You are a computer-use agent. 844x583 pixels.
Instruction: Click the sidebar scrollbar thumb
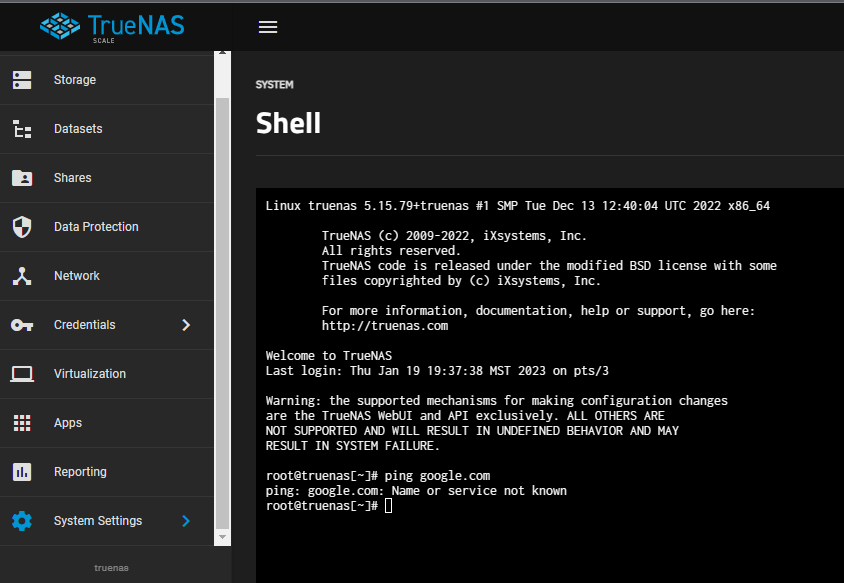[x=222, y=313]
